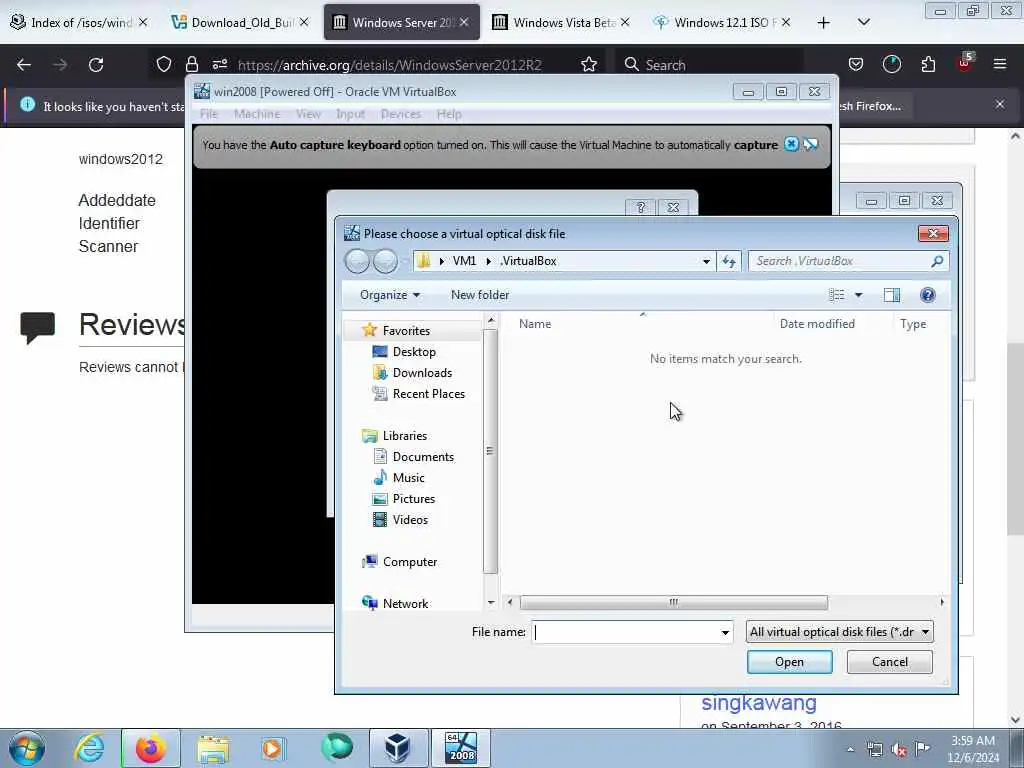Show the preview pane in the file dialog
This screenshot has width=1024, height=768.
tap(891, 295)
